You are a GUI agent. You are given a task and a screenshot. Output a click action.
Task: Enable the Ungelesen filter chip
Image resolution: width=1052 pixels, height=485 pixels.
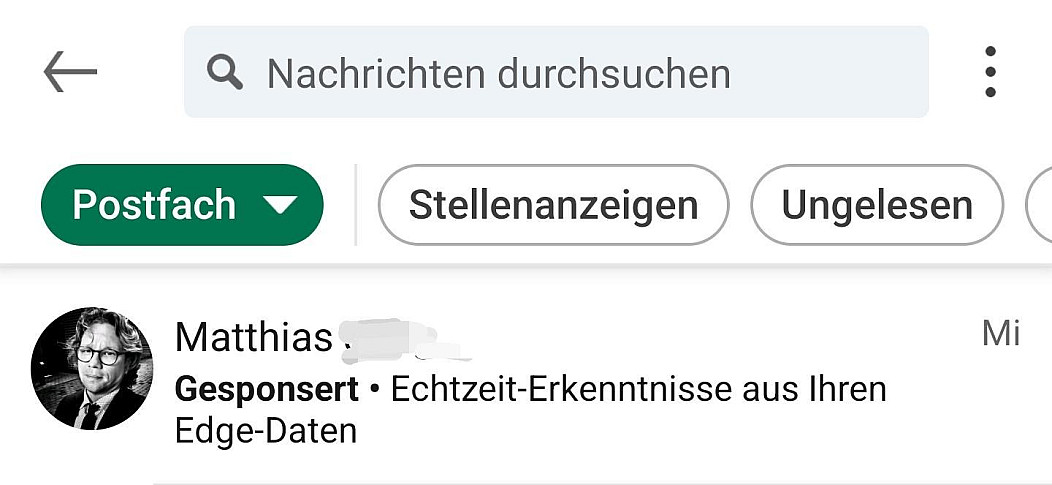pos(876,205)
